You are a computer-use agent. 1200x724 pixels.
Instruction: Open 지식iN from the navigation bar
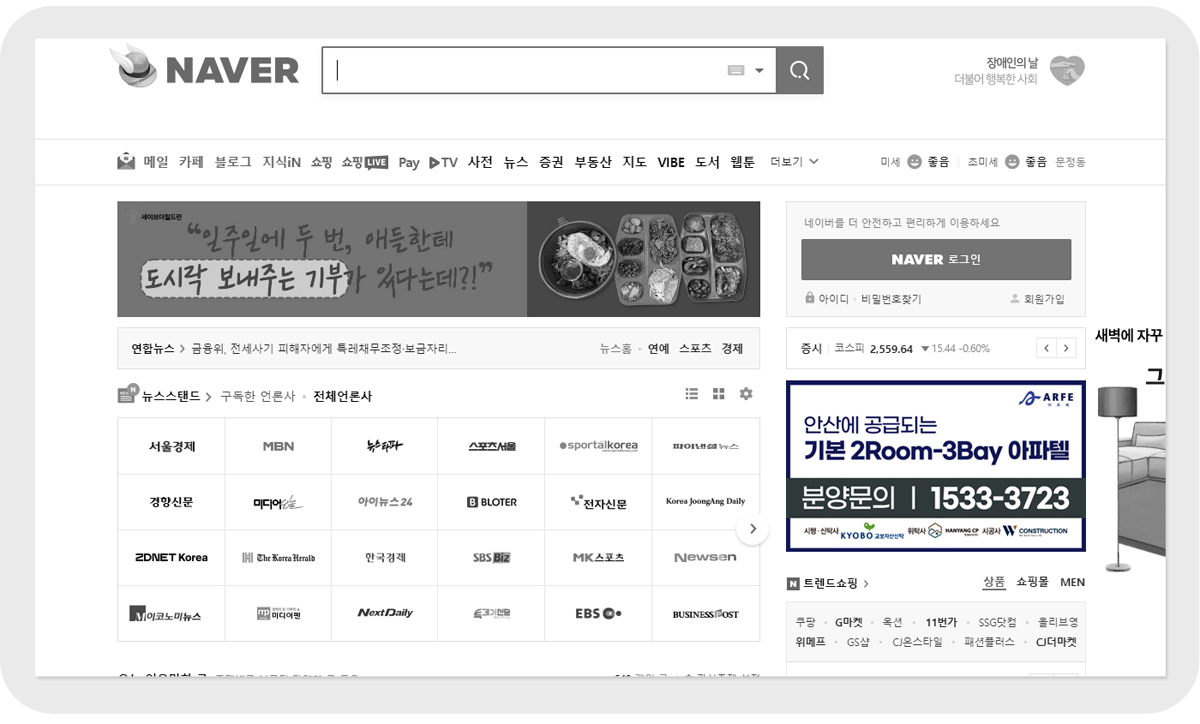(282, 162)
